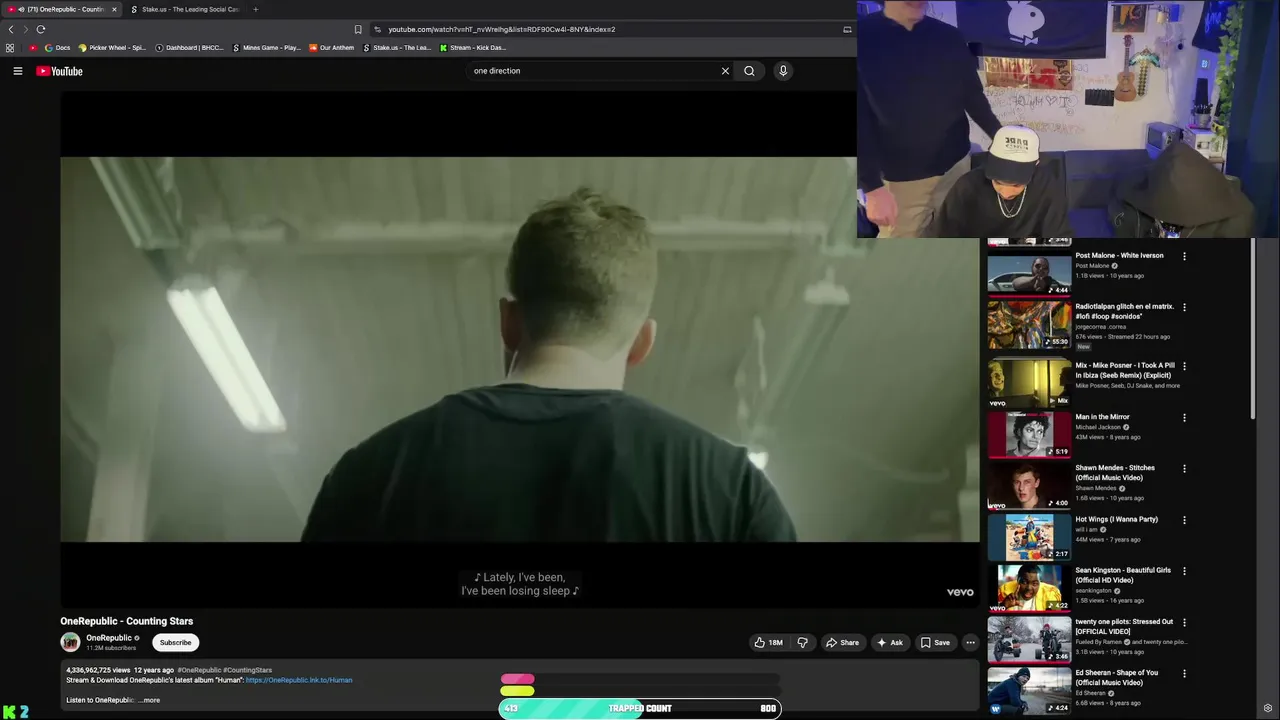
Task: Open OneRepublic channel name link
Action: pos(109,638)
